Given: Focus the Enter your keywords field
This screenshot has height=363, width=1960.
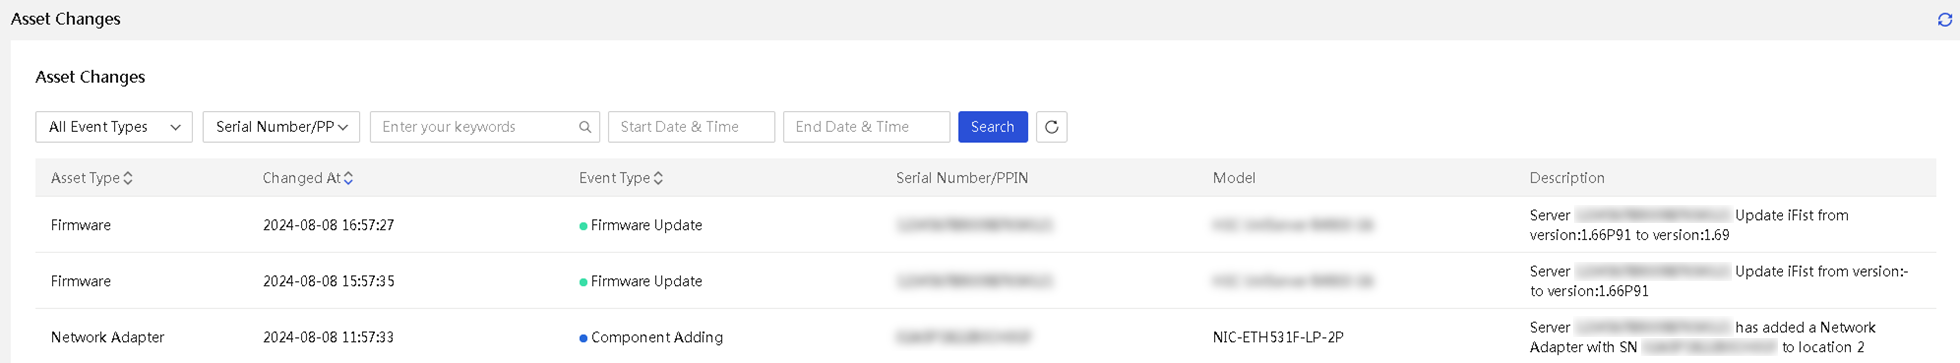Looking at the screenshot, I should (485, 127).
